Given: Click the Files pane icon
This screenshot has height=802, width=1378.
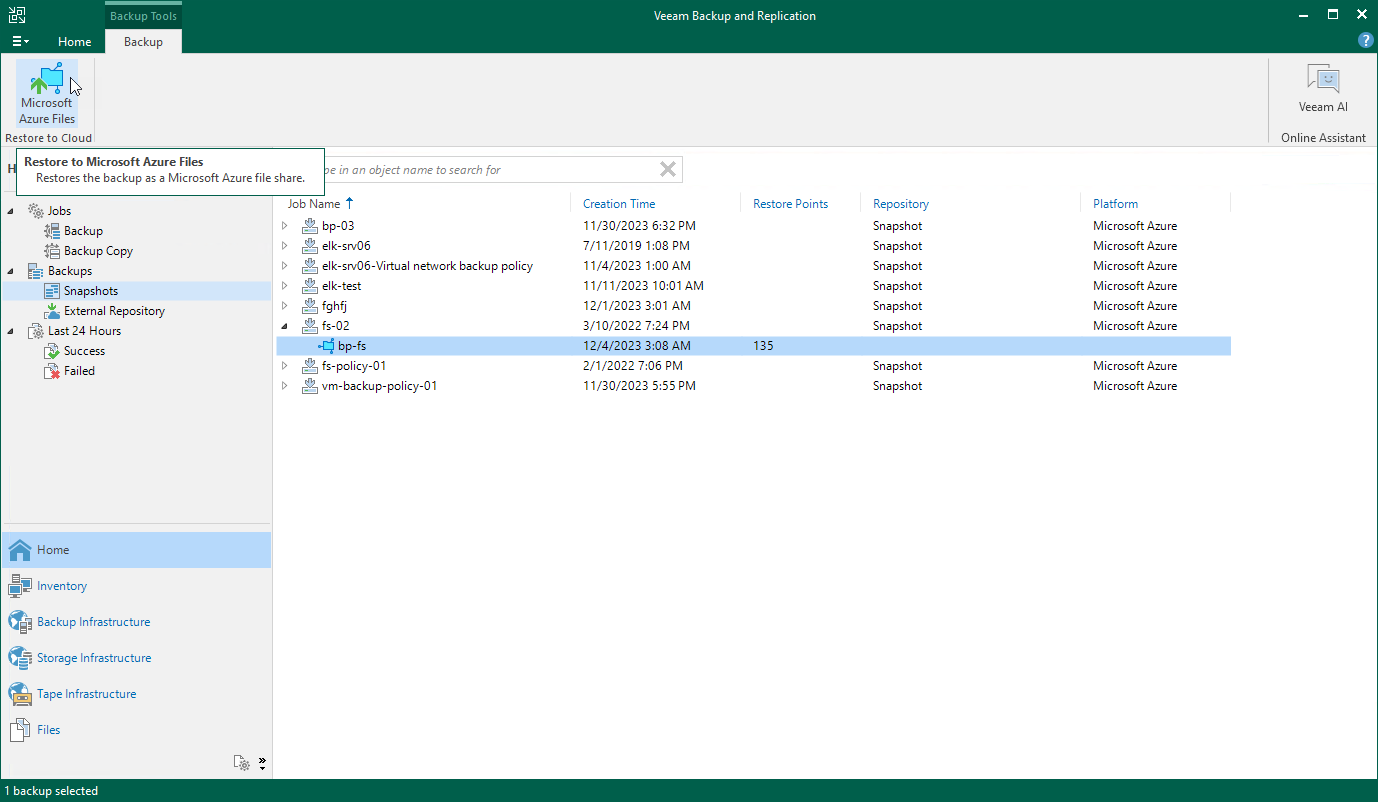Looking at the screenshot, I should [20, 730].
